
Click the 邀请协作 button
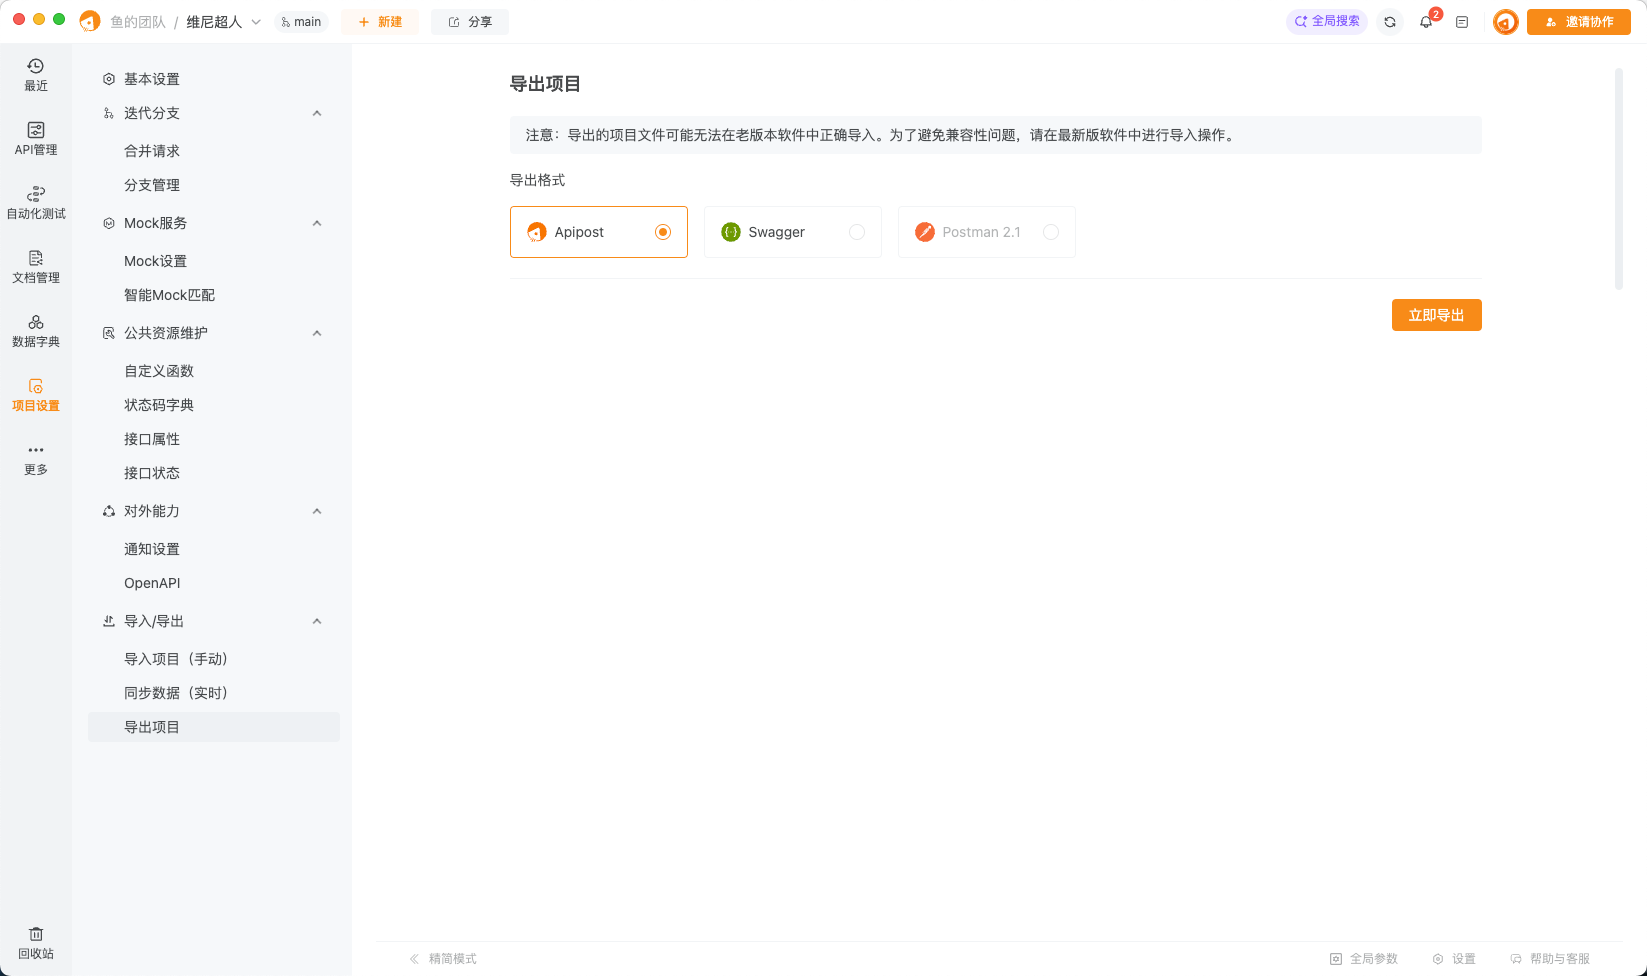(x=1579, y=21)
